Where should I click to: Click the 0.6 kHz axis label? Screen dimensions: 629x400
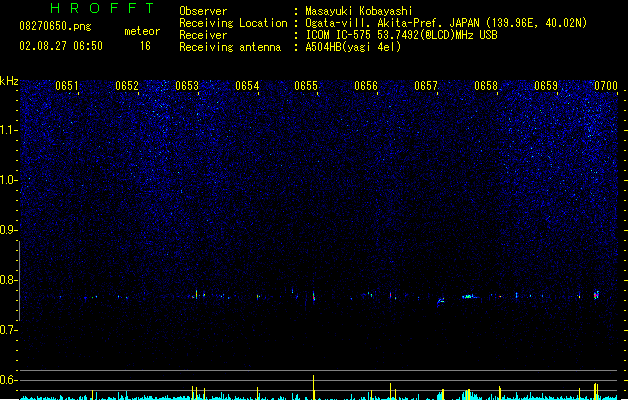[x=8, y=380]
